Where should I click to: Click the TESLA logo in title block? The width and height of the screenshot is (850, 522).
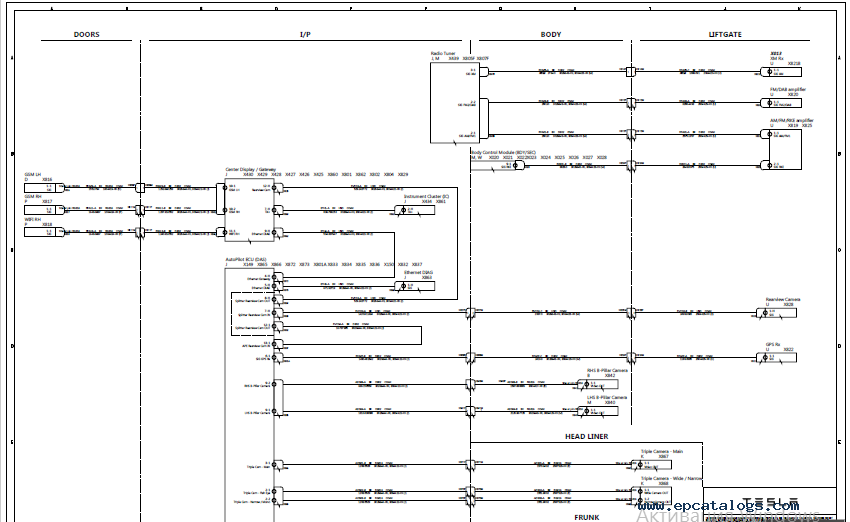(x=769, y=500)
